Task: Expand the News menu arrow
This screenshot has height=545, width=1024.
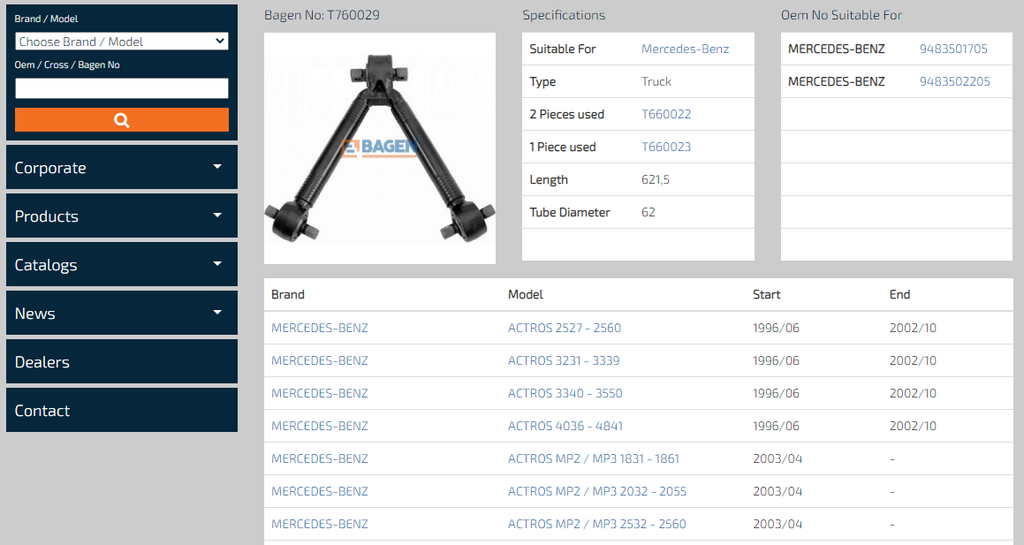Action: tap(217, 313)
